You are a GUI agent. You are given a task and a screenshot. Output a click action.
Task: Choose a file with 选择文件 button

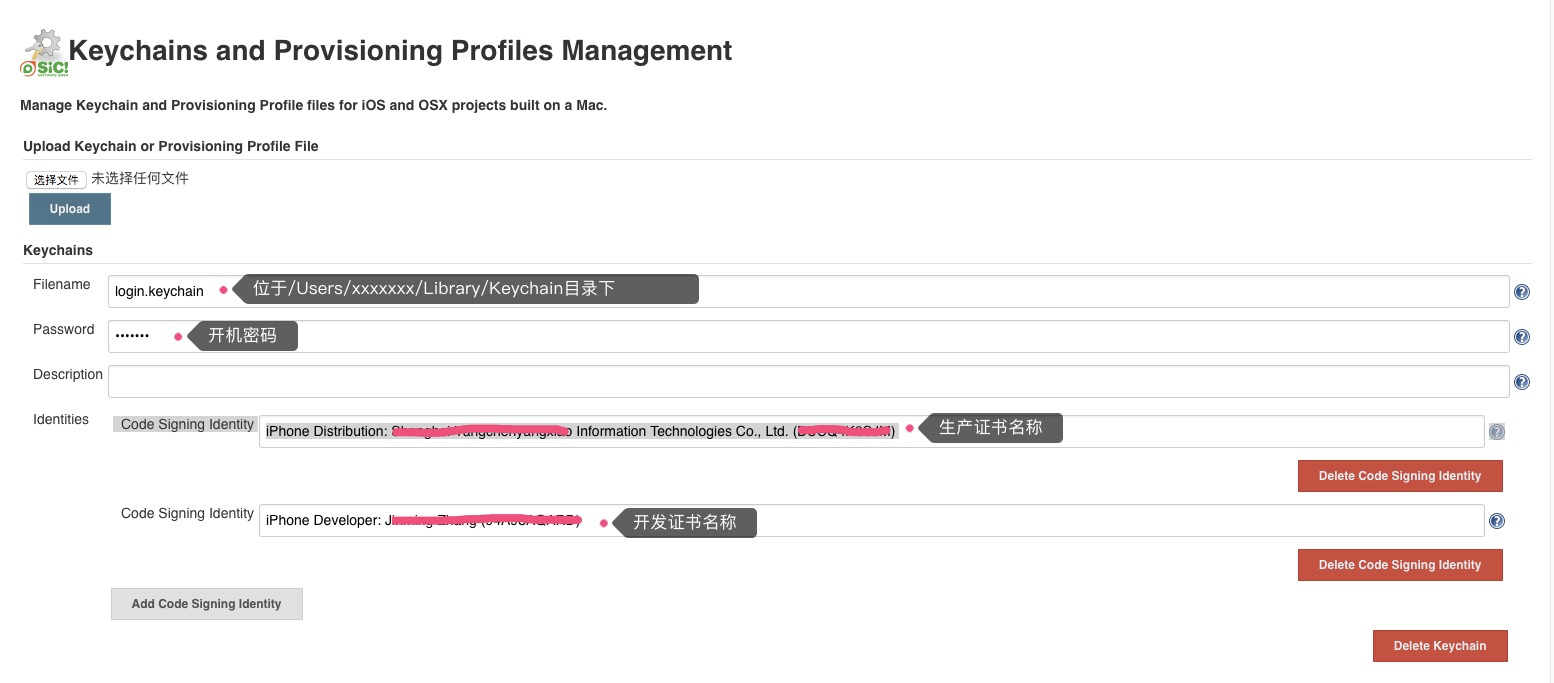click(x=56, y=180)
